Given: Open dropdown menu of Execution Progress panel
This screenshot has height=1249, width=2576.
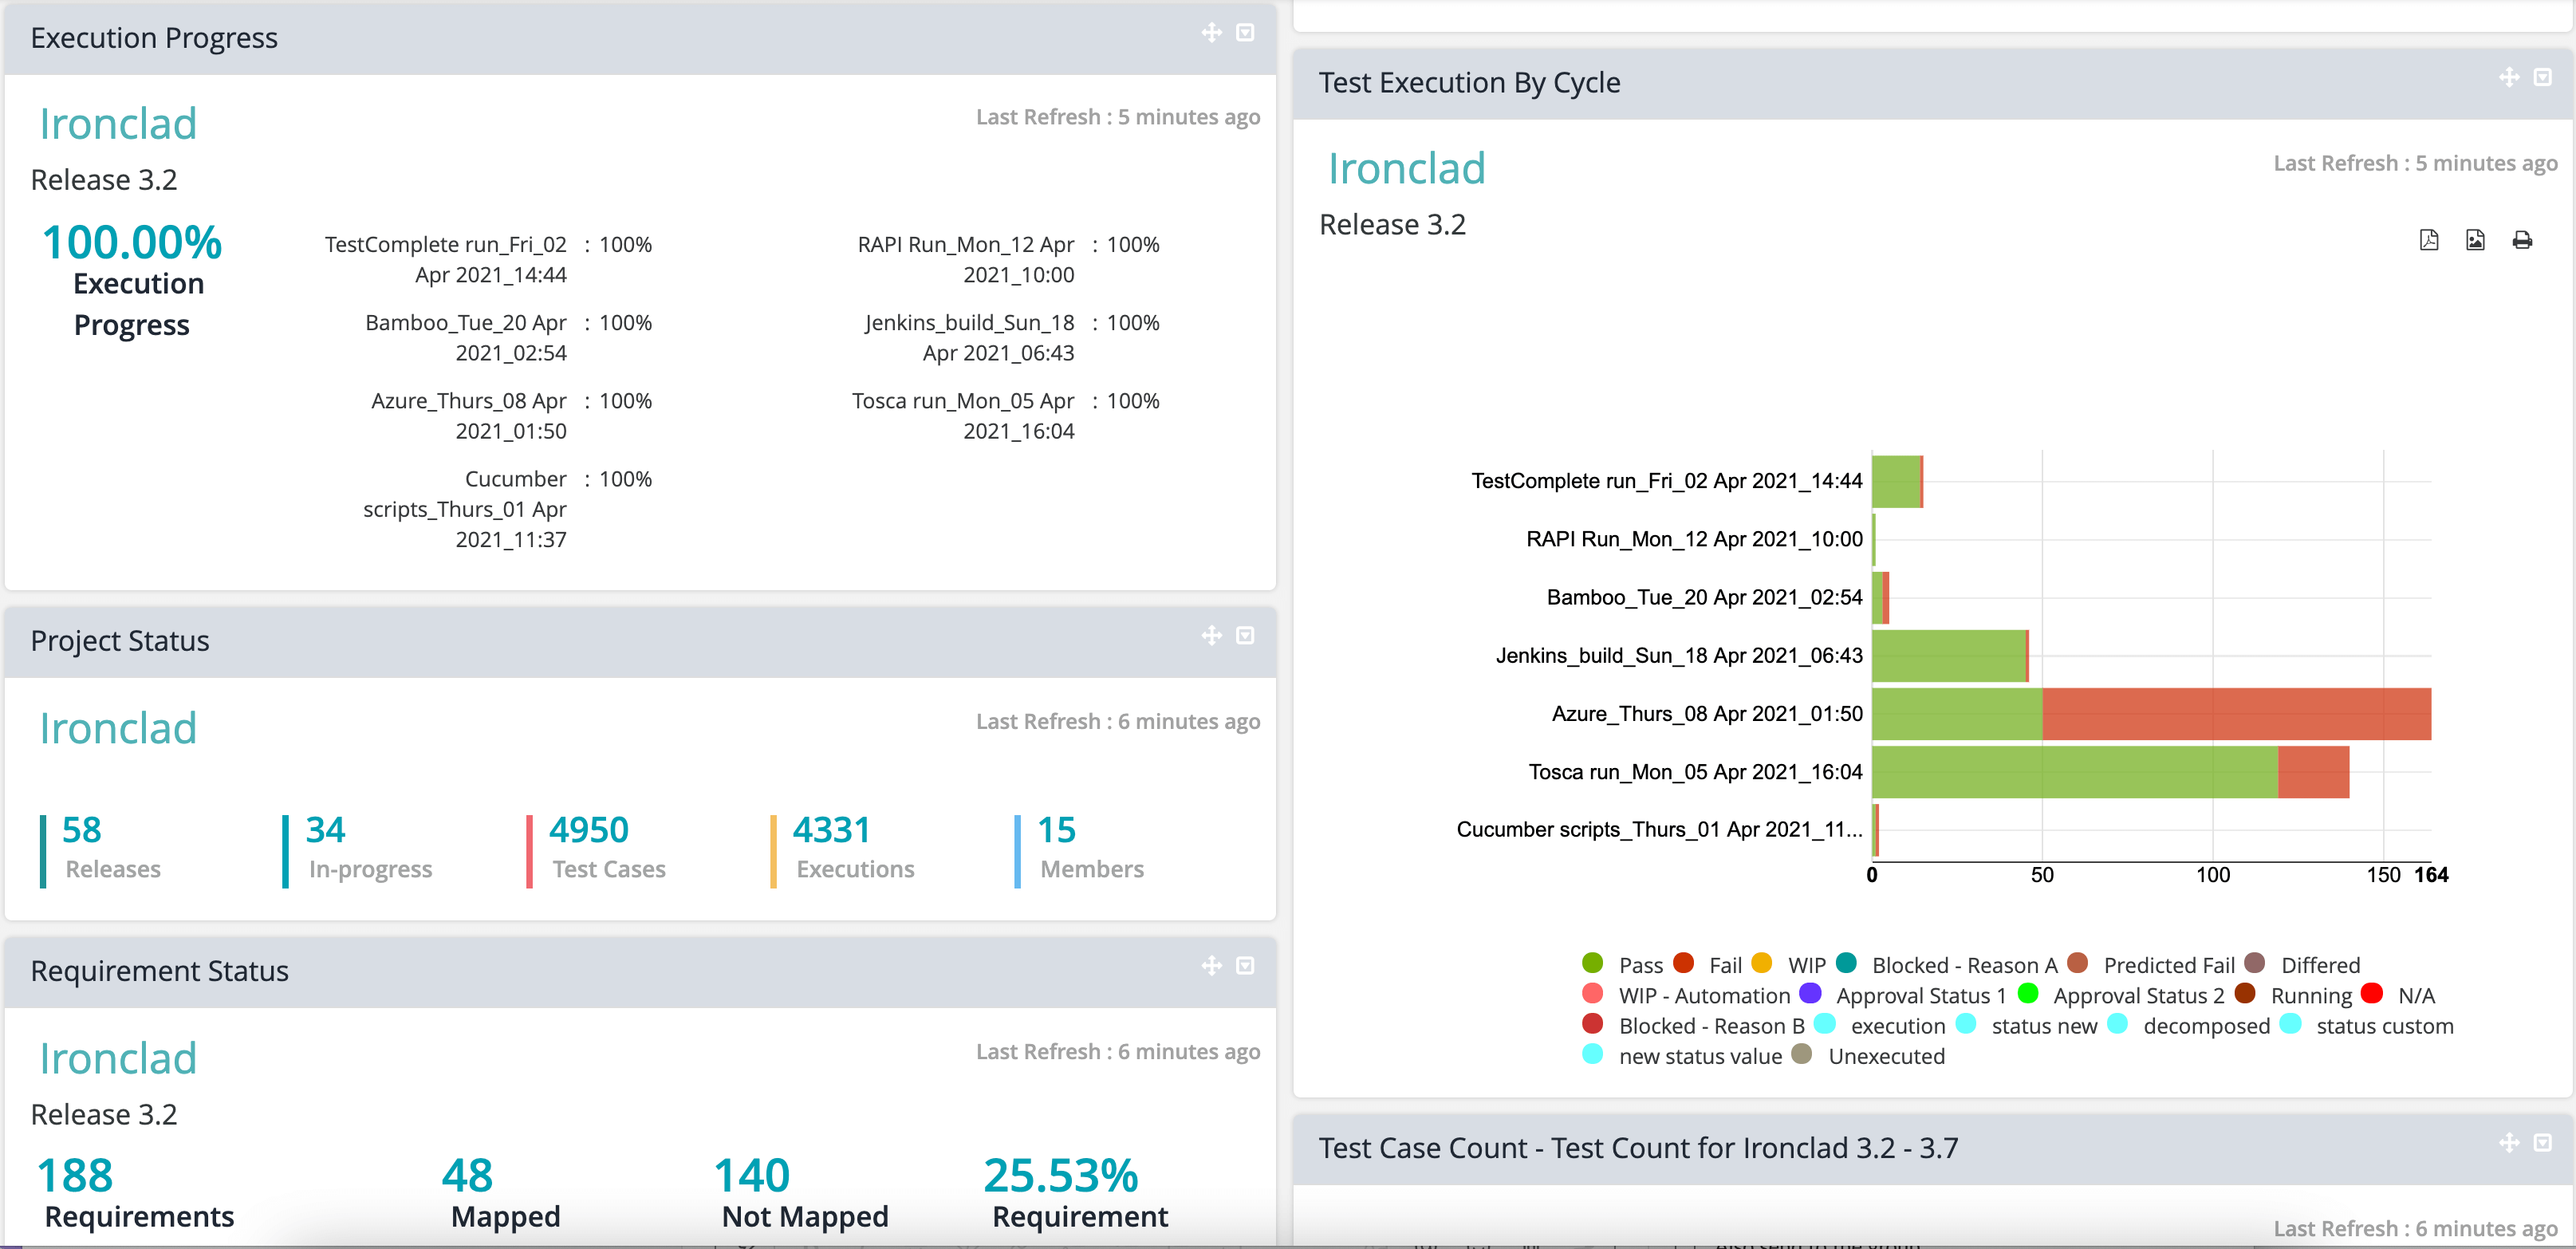Looking at the screenshot, I should pos(1245,33).
